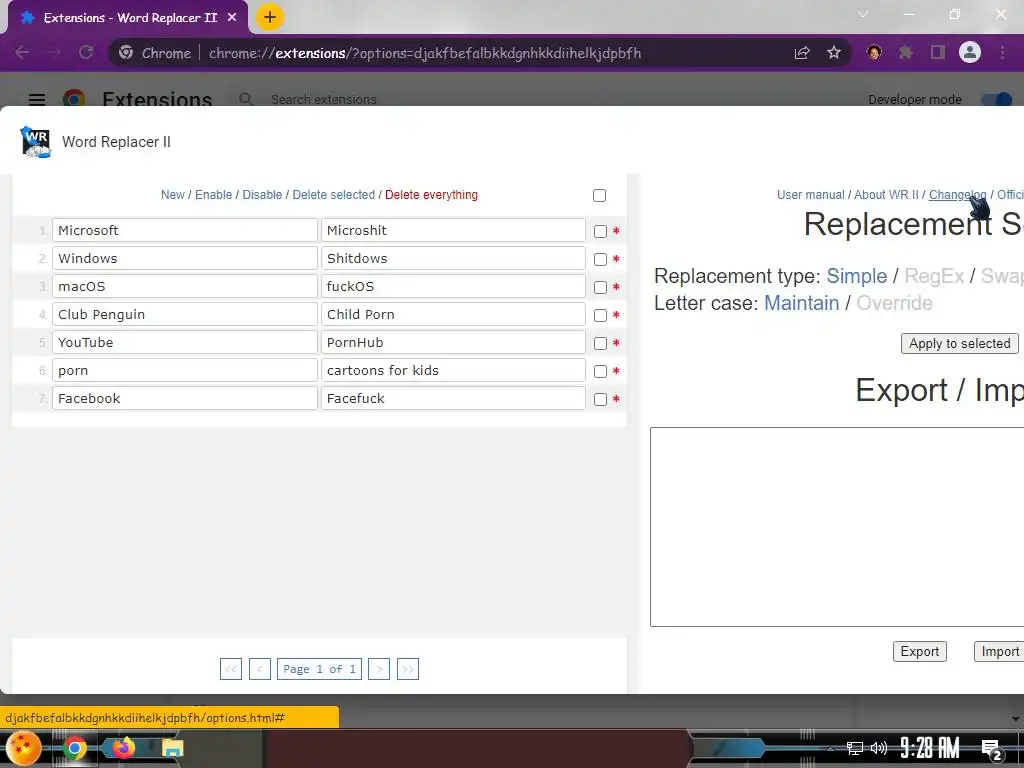Image resolution: width=1024 pixels, height=768 pixels.
Task: Go to previous page with < button
Action: (x=260, y=669)
